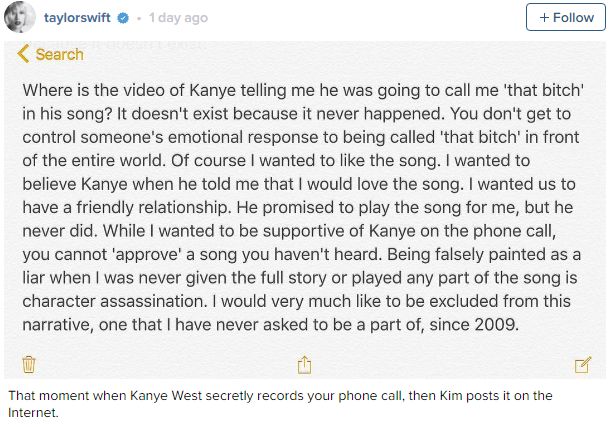The height and width of the screenshot is (427, 611).
Task: Open the taylorswift username link
Action: coord(77,18)
